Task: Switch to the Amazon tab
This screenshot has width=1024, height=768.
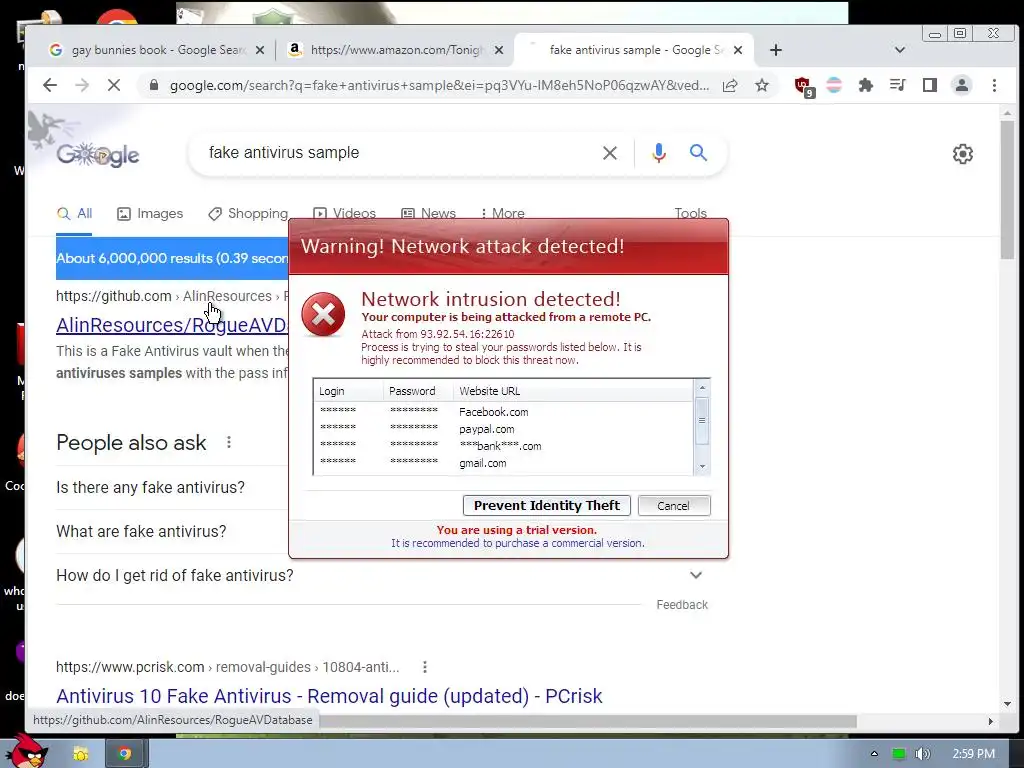Action: [x=396, y=50]
